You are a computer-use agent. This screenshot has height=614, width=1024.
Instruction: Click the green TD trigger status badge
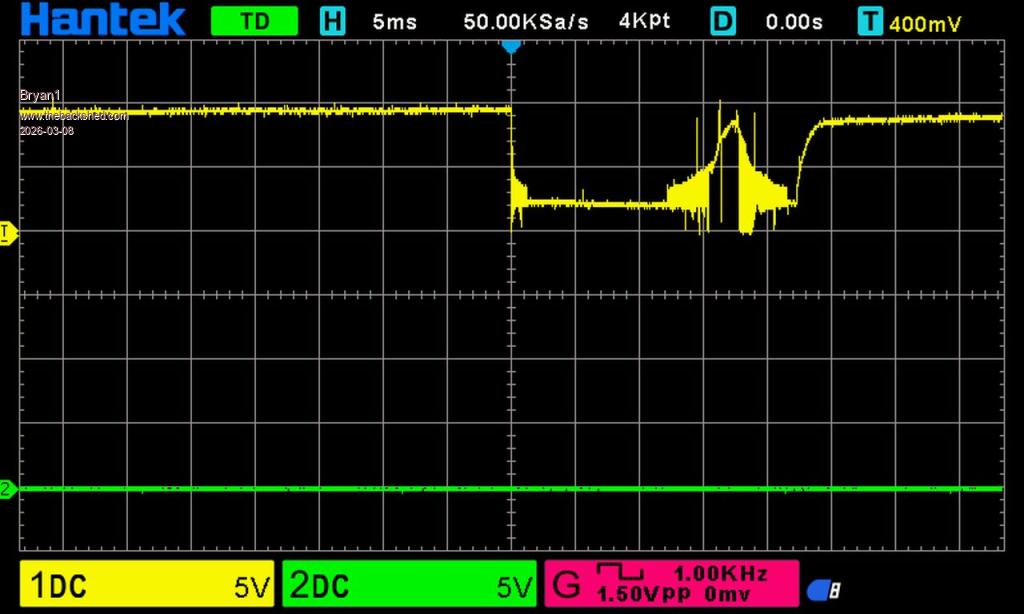(255, 21)
